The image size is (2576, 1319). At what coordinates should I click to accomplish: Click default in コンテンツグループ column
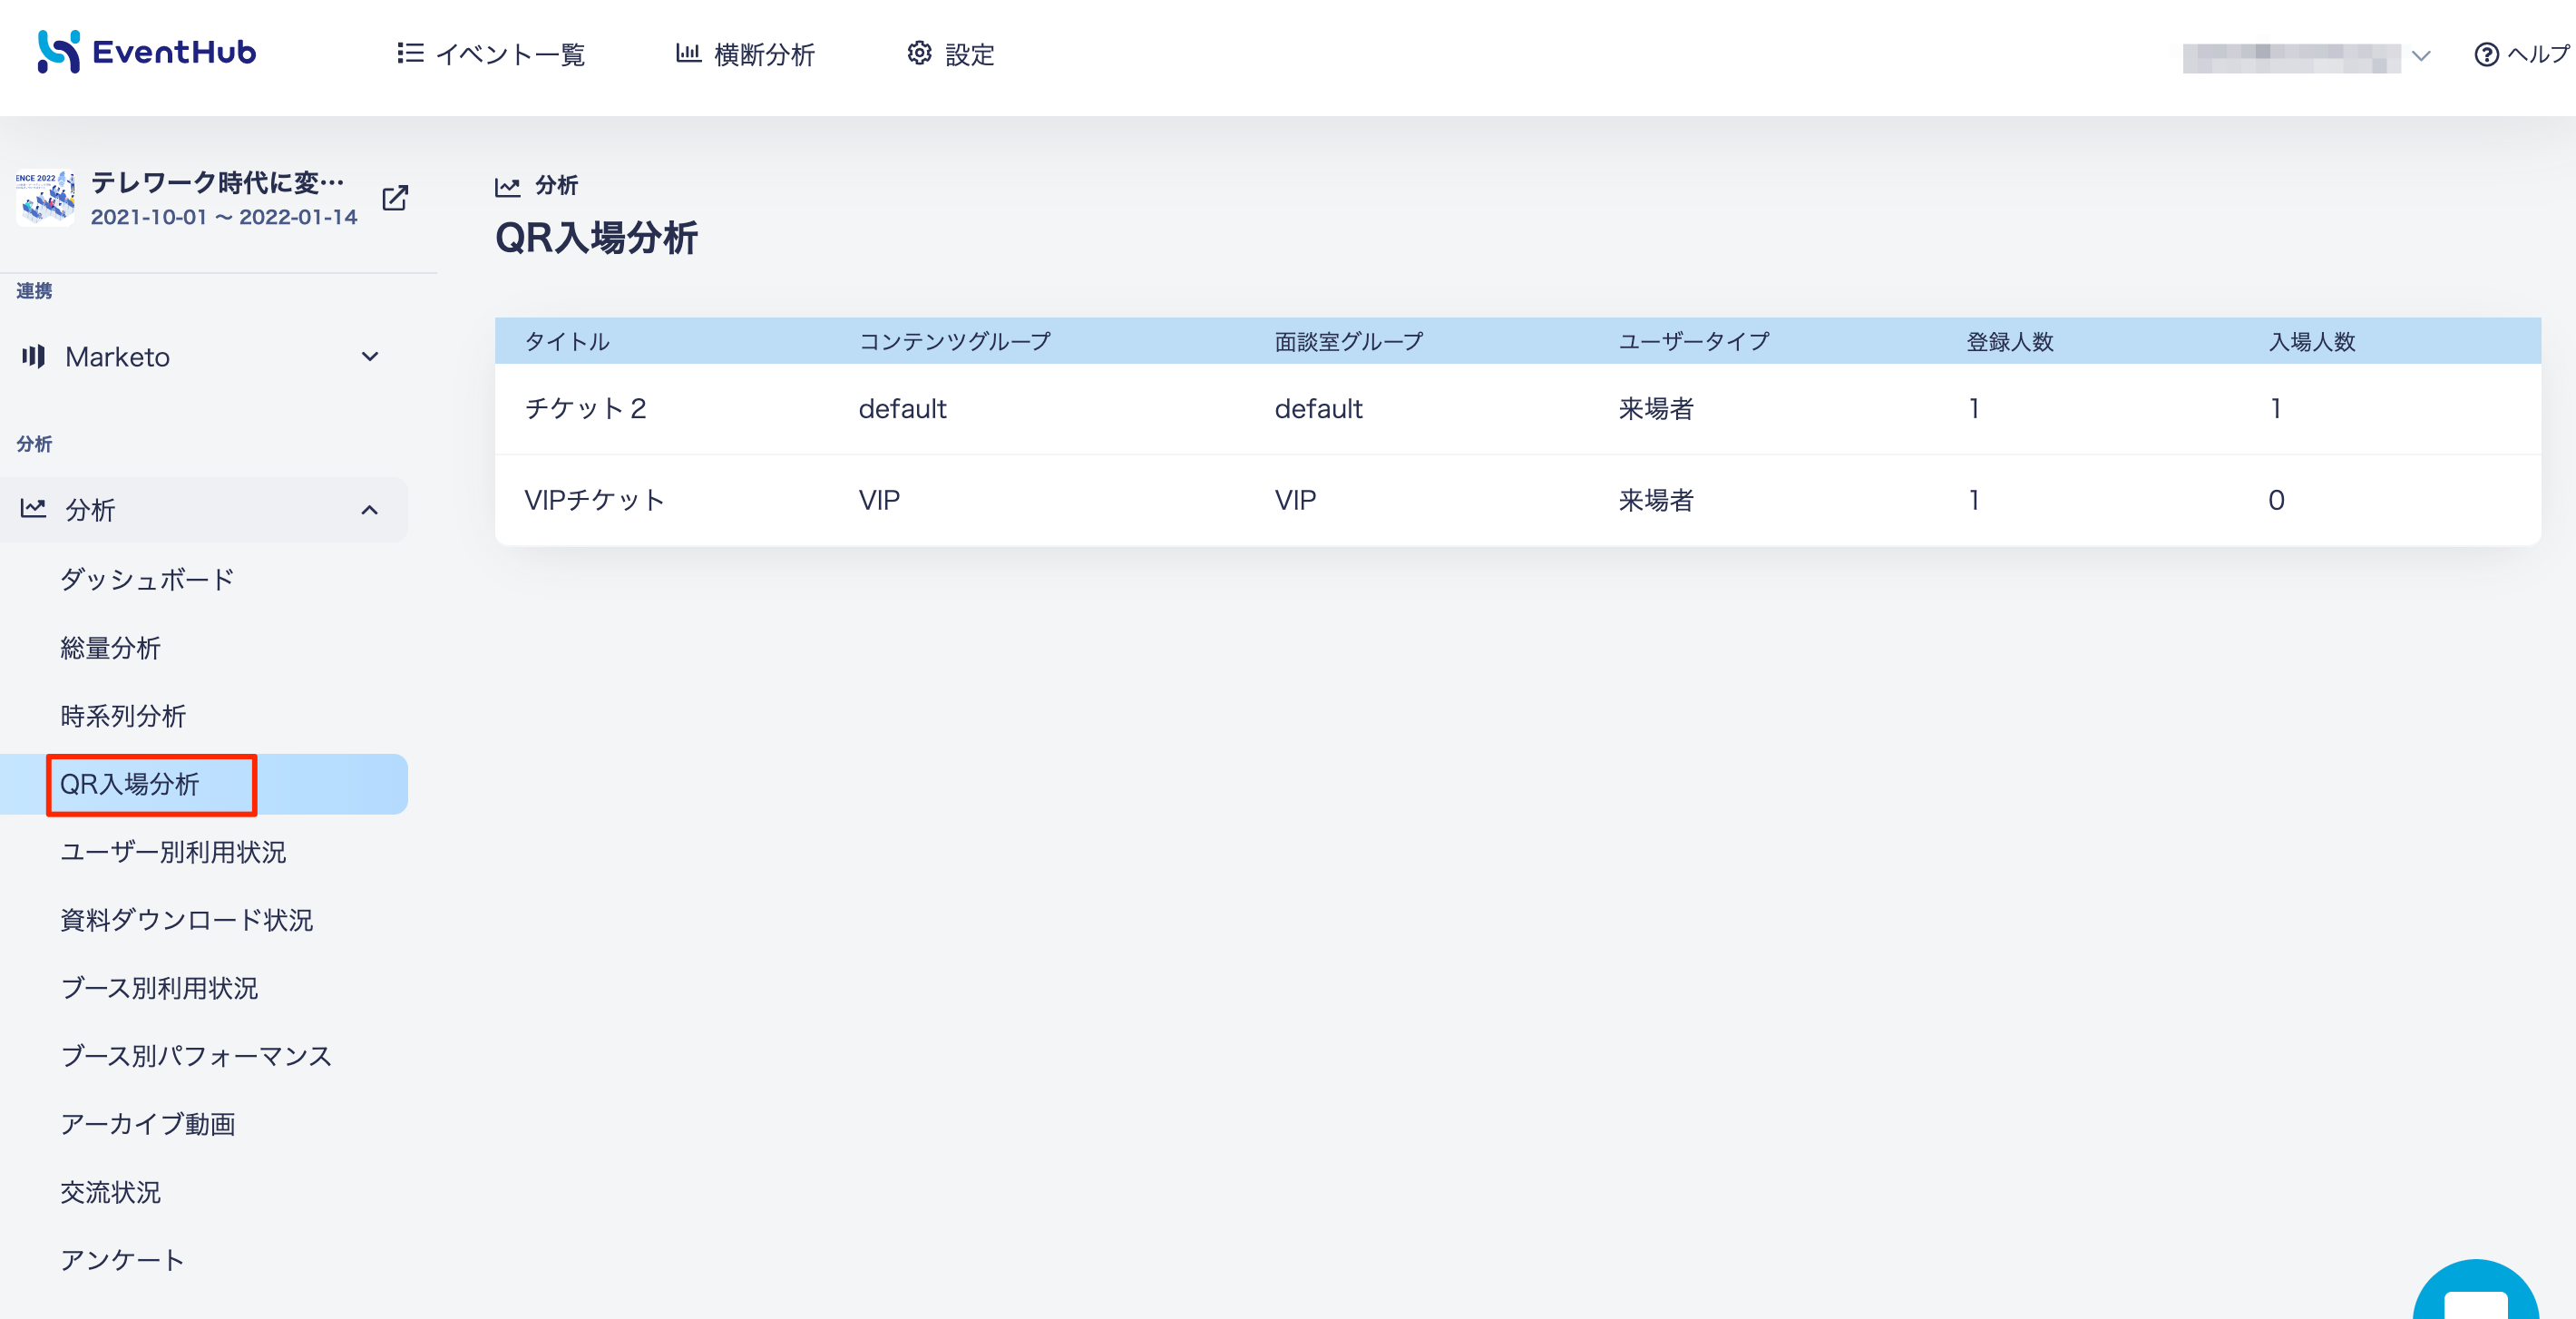pyautogui.click(x=902, y=408)
